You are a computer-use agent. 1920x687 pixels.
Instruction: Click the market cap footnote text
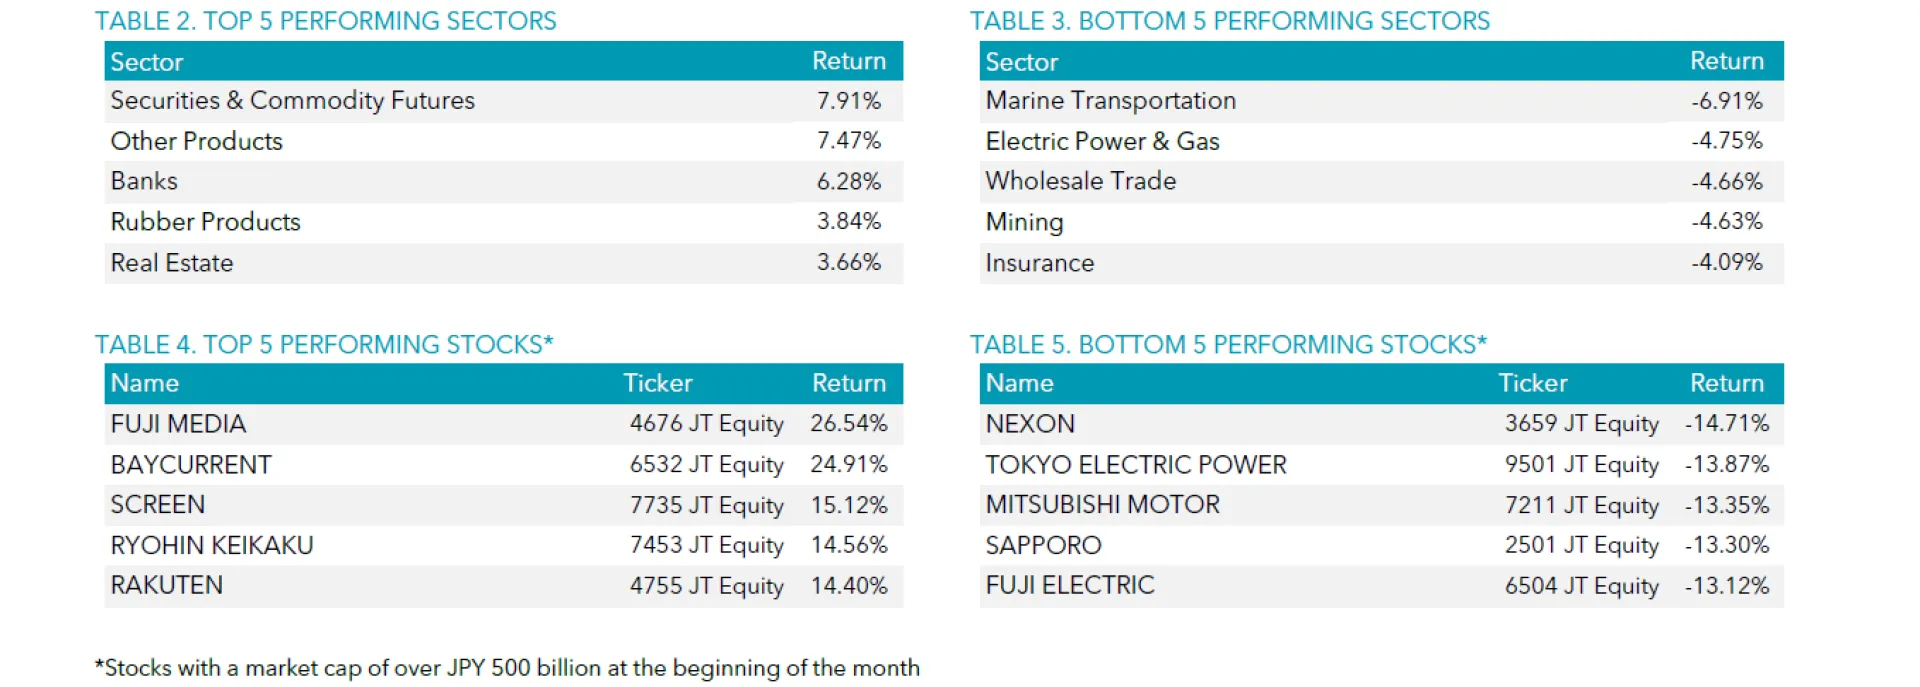pos(507,668)
